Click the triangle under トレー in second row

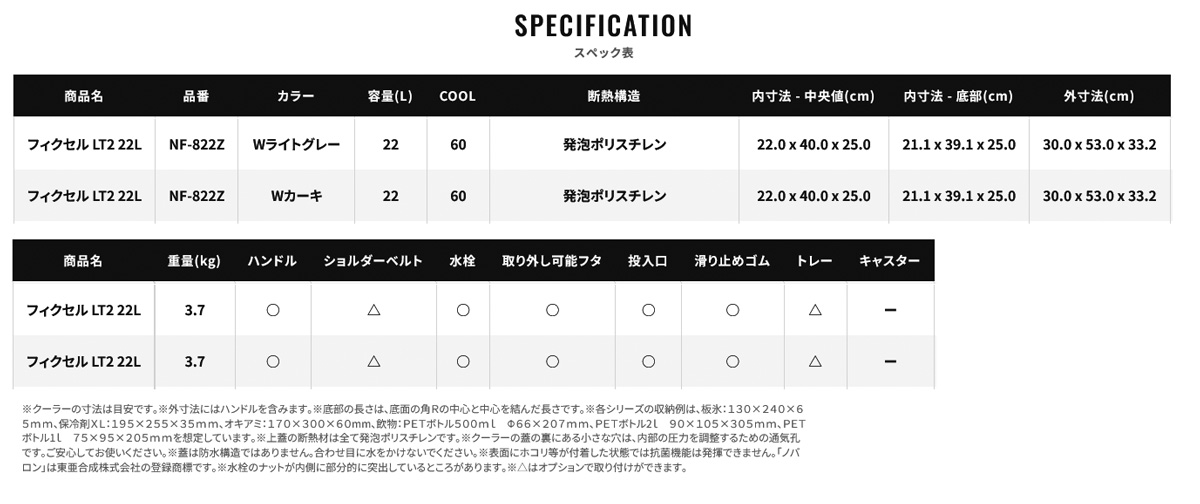tap(815, 361)
